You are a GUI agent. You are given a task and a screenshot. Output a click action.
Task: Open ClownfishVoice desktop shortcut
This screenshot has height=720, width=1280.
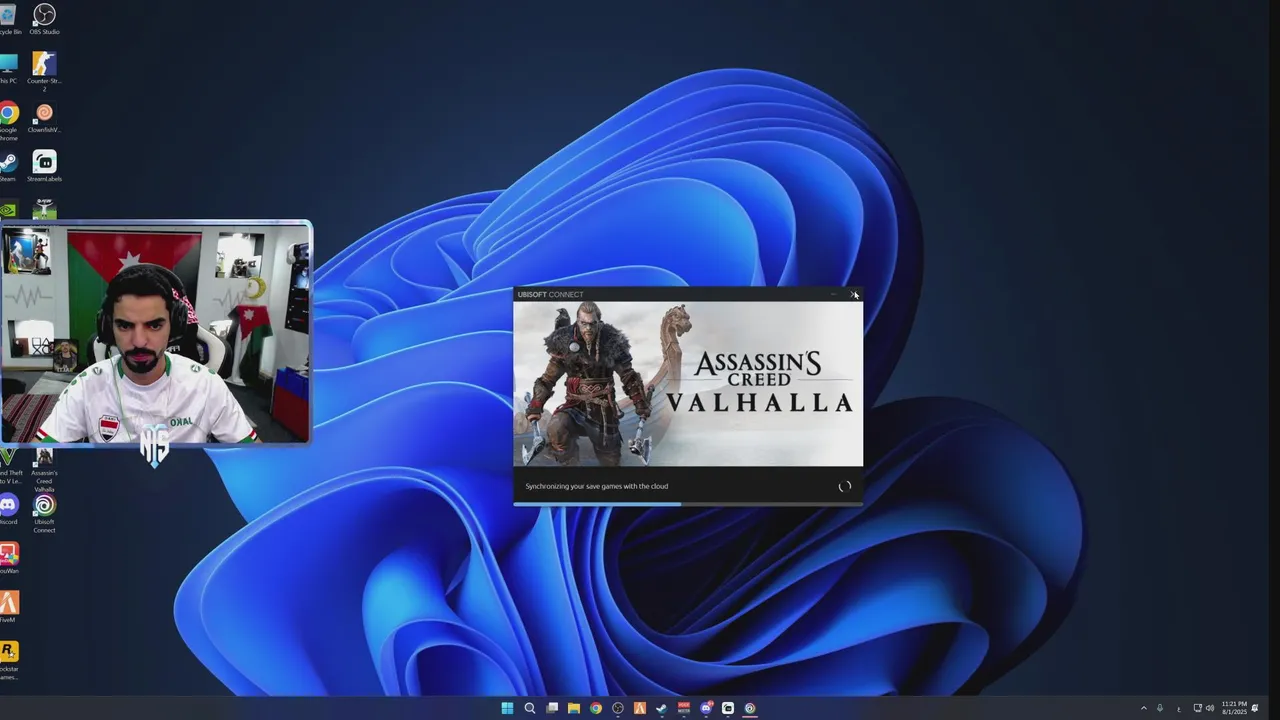pos(44,118)
